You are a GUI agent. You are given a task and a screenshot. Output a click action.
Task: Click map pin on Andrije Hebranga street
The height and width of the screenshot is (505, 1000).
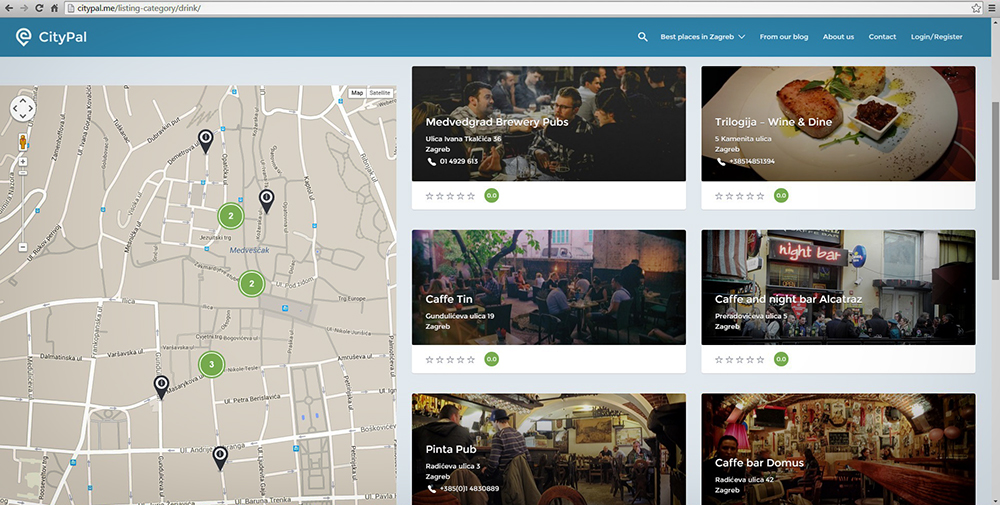coord(220,458)
